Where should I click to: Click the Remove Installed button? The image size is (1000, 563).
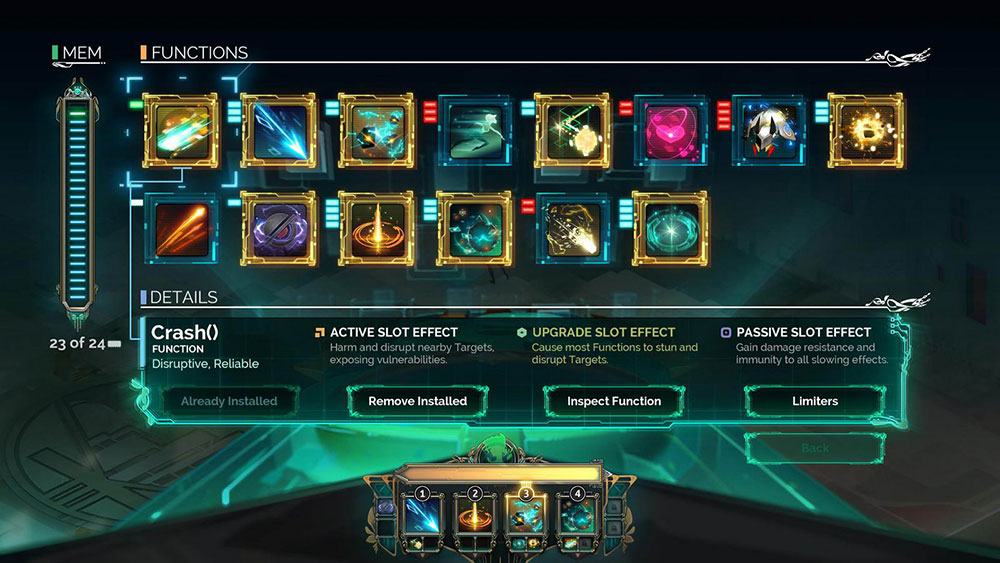pos(418,401)
